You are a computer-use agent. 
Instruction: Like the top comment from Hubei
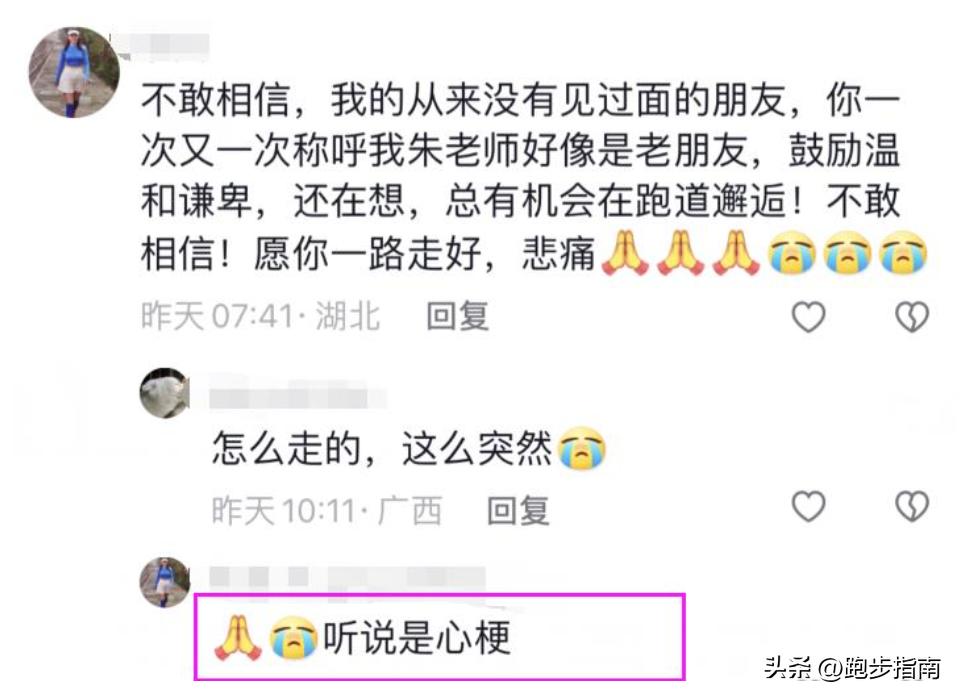point(808,317)
